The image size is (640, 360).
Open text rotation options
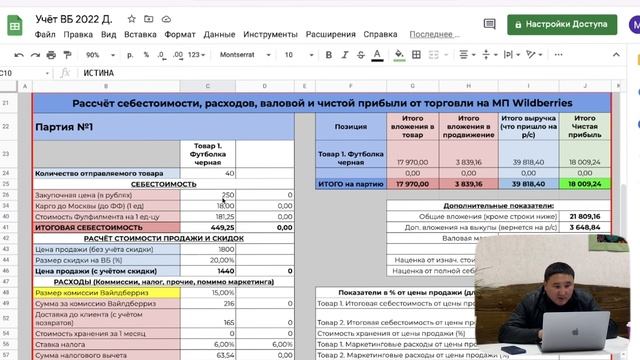[x=534, y=55]
